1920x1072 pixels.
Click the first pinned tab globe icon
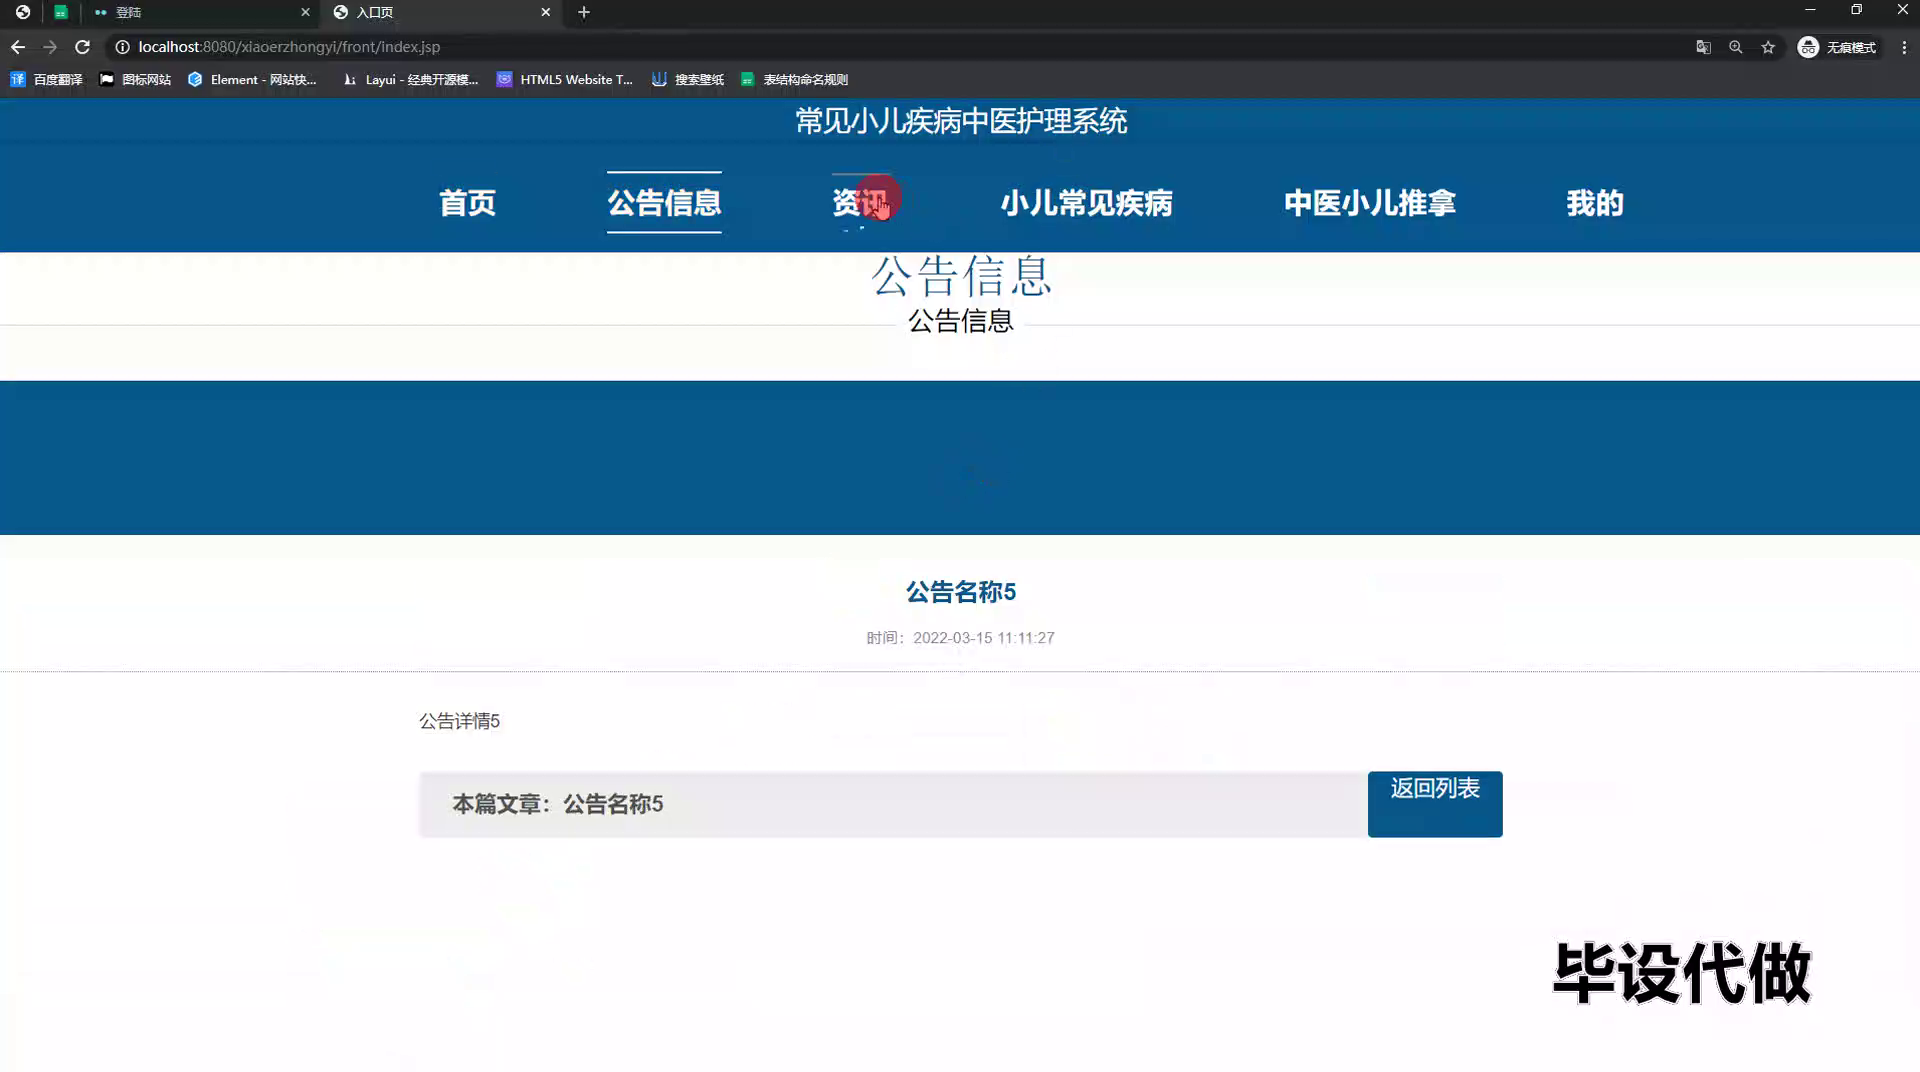[x=22, y=12]
